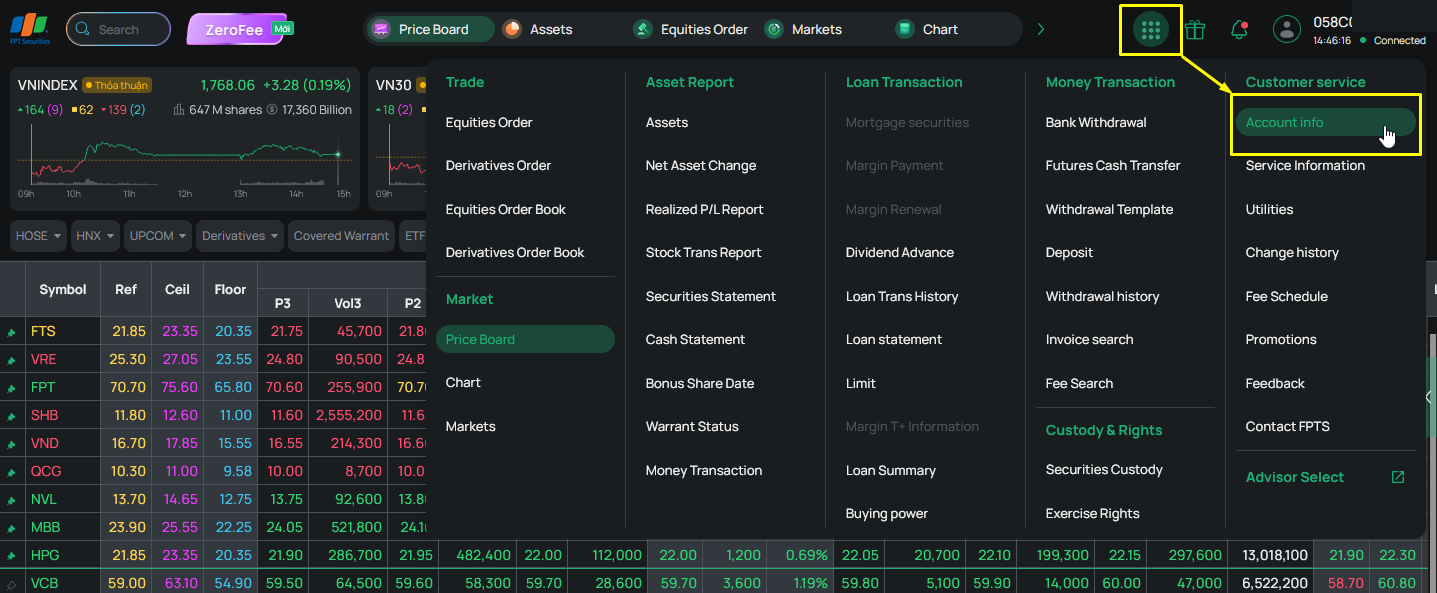Image resolution: width=1437 pixels, height=593 pixels.
Task: Click the Equities Order tab icon
Action: [x=643, y=30]
